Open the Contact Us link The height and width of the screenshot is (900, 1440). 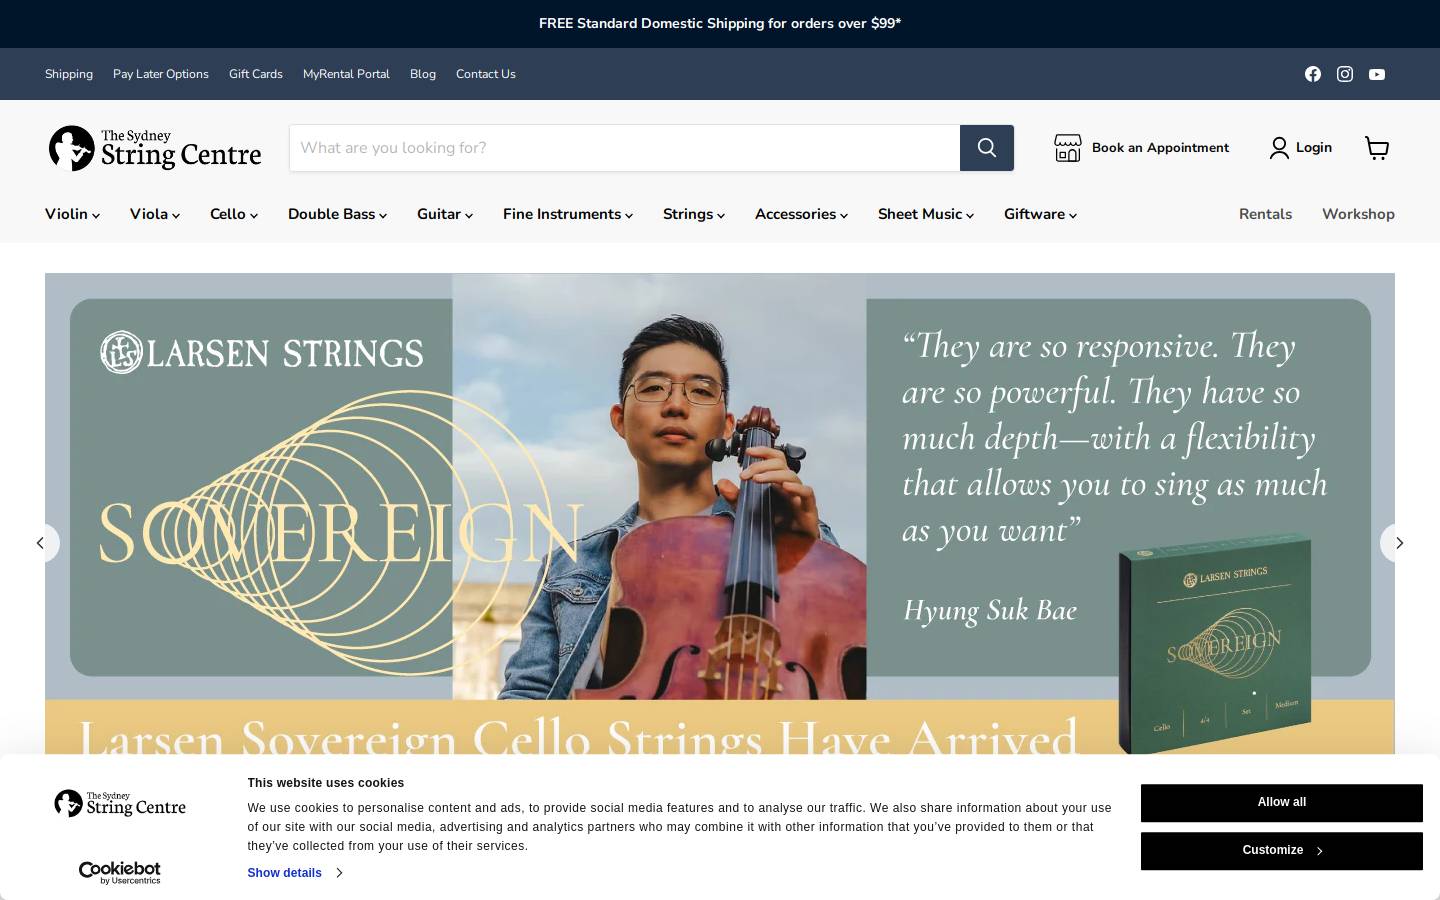486,74
